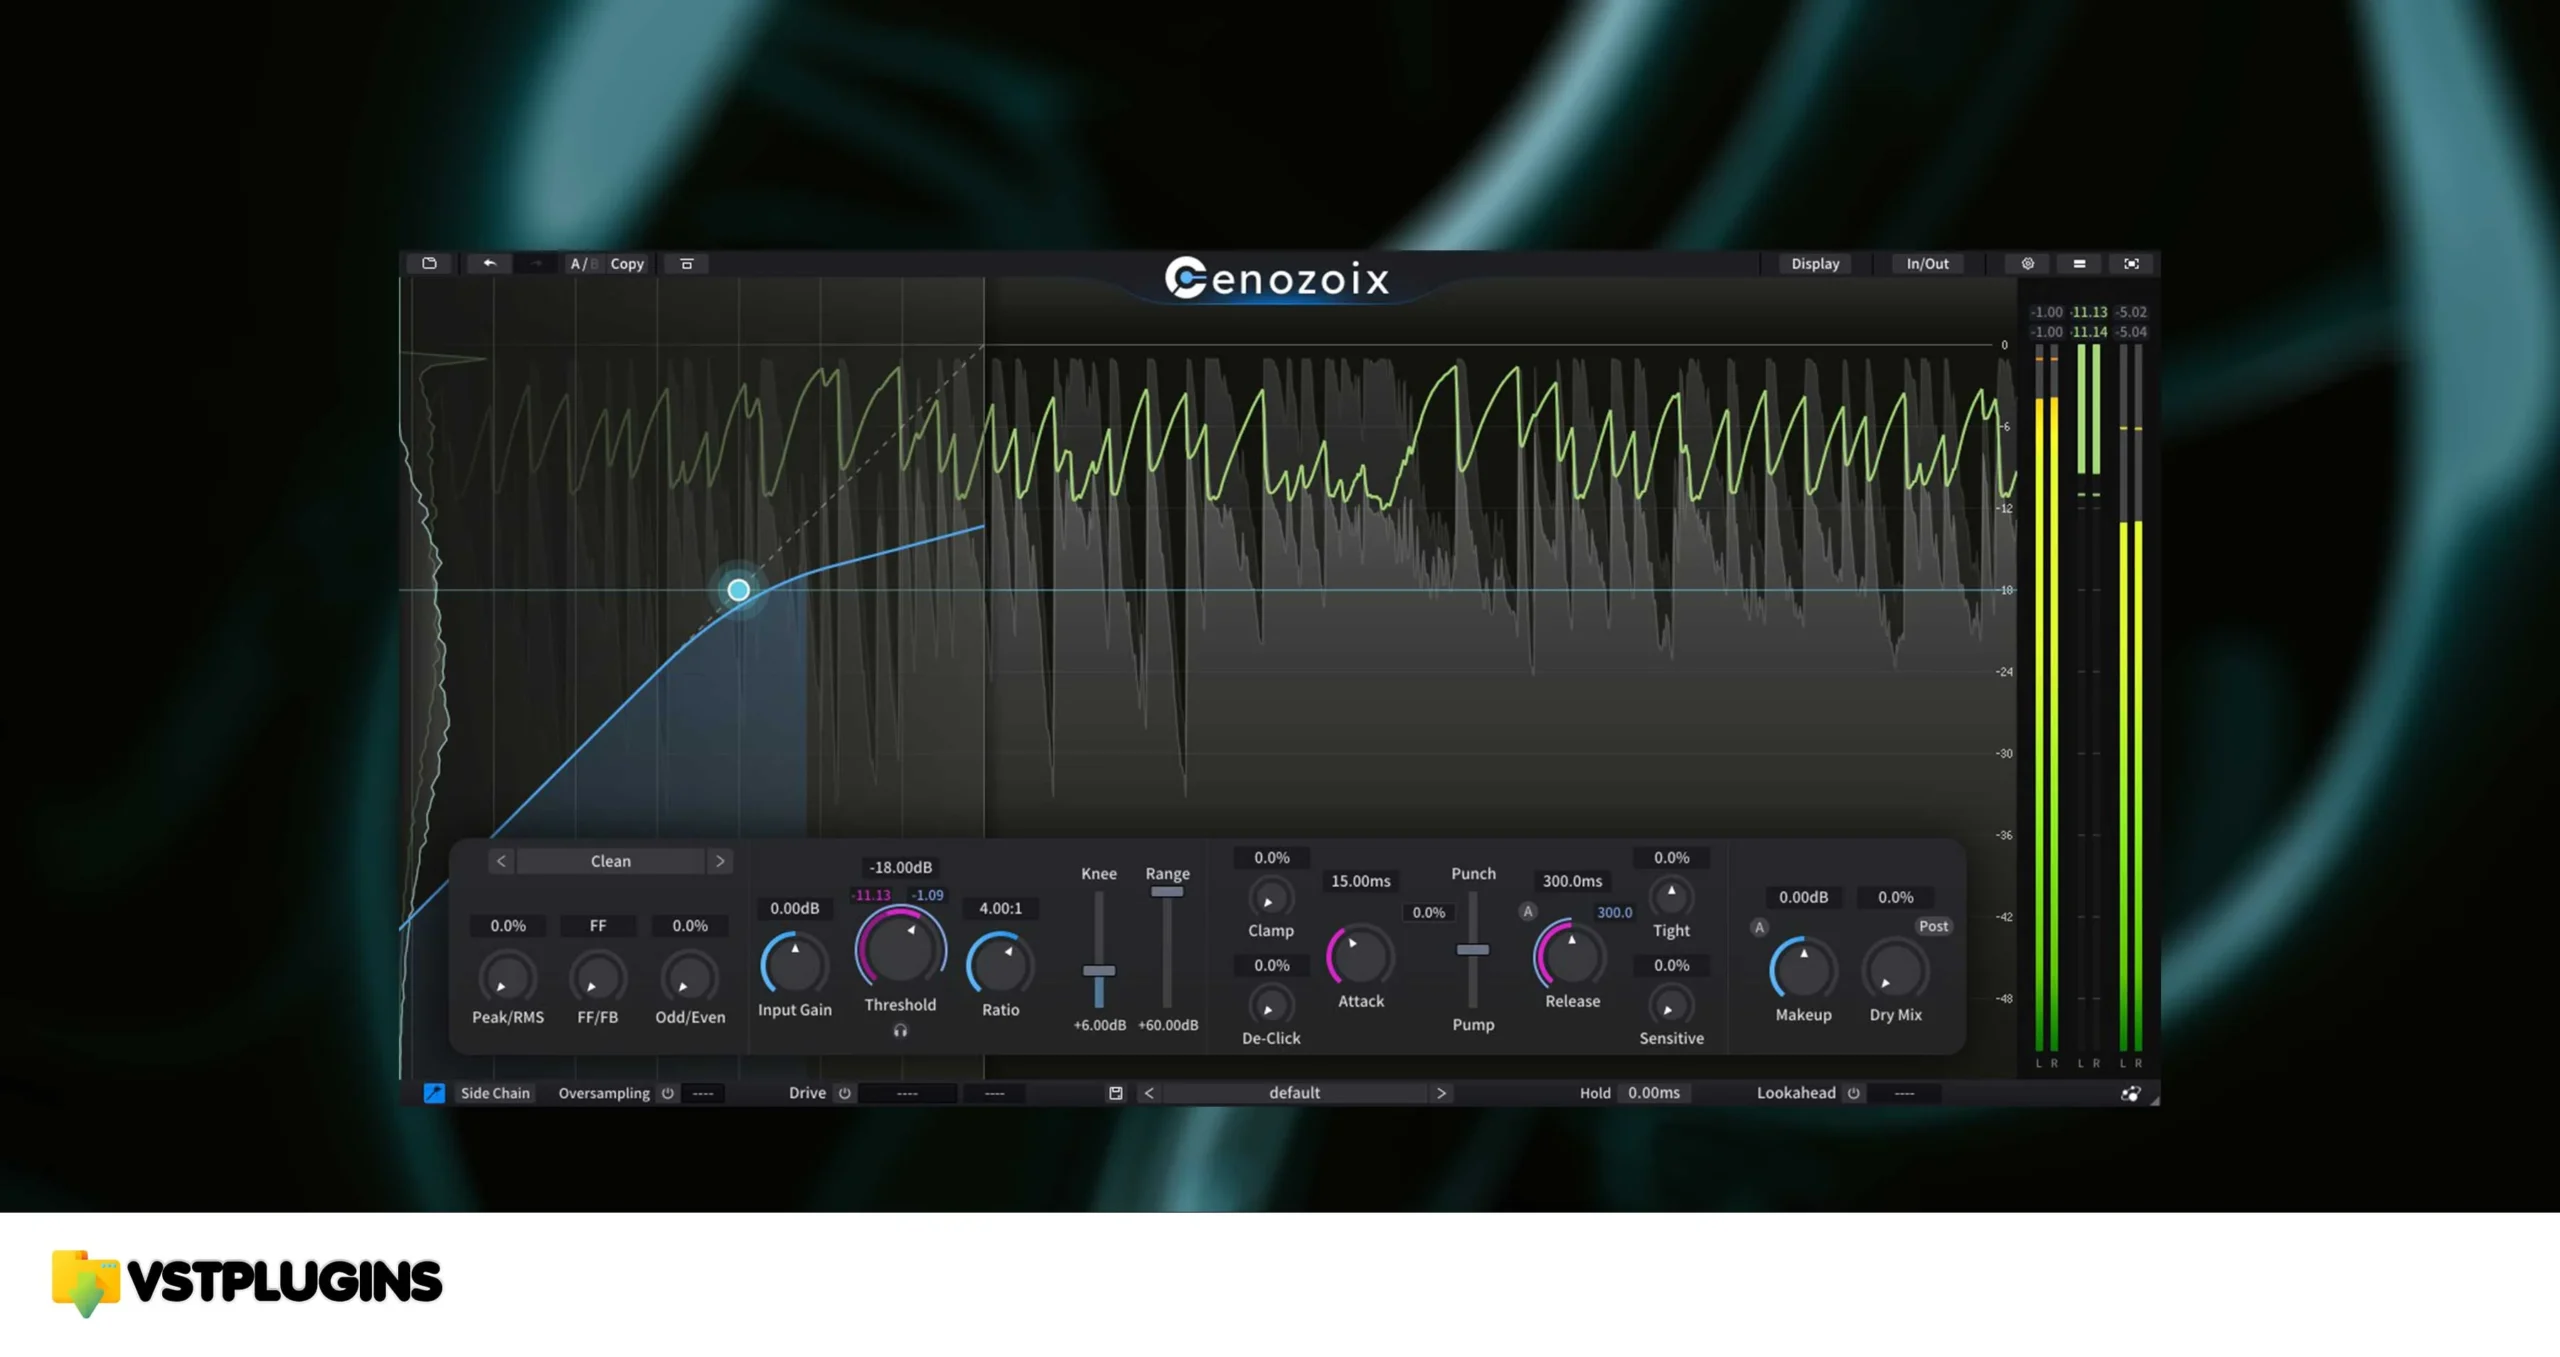This screenshot has height=1357, width=2560.
Task: Click the Makeup knob
Action: click(x=1803, y=969)
